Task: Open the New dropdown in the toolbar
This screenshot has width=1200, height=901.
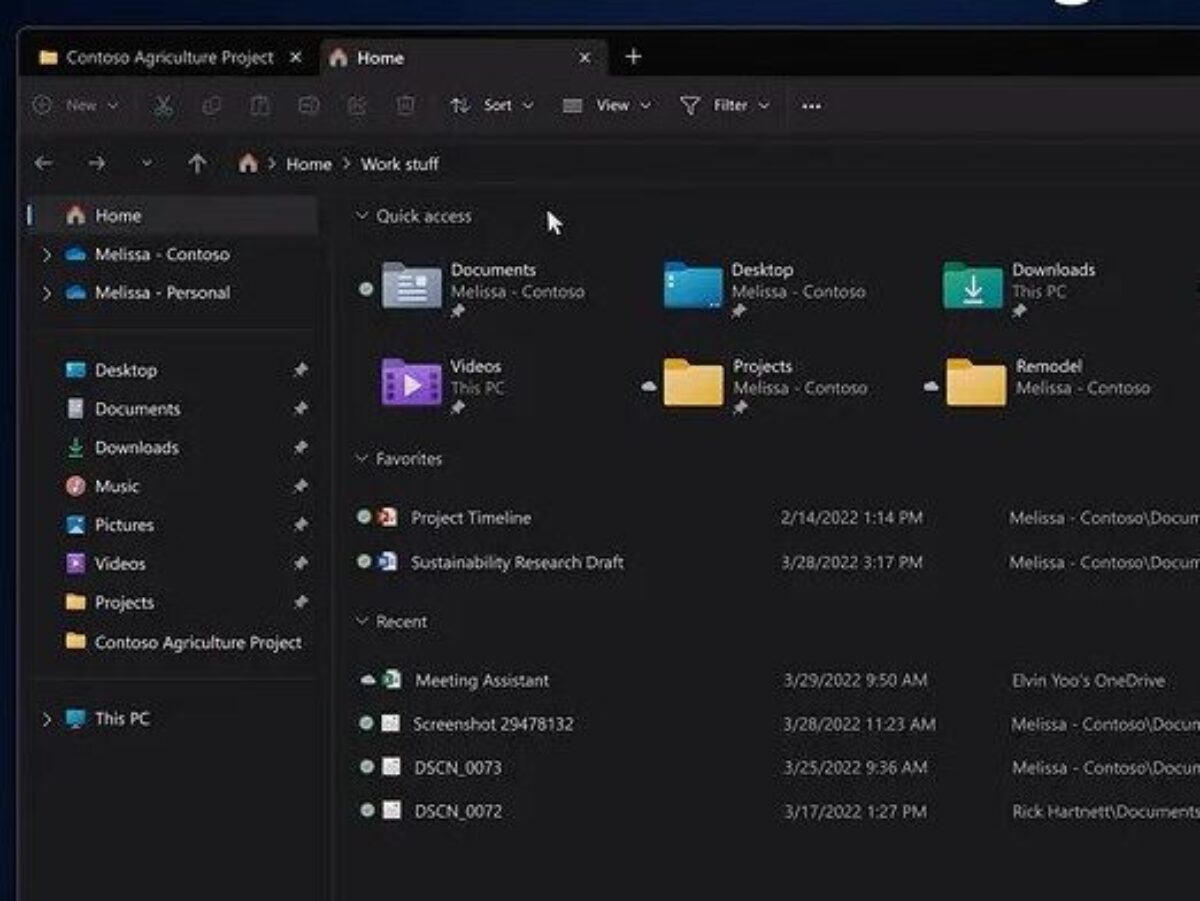Action: coord(76,105)
